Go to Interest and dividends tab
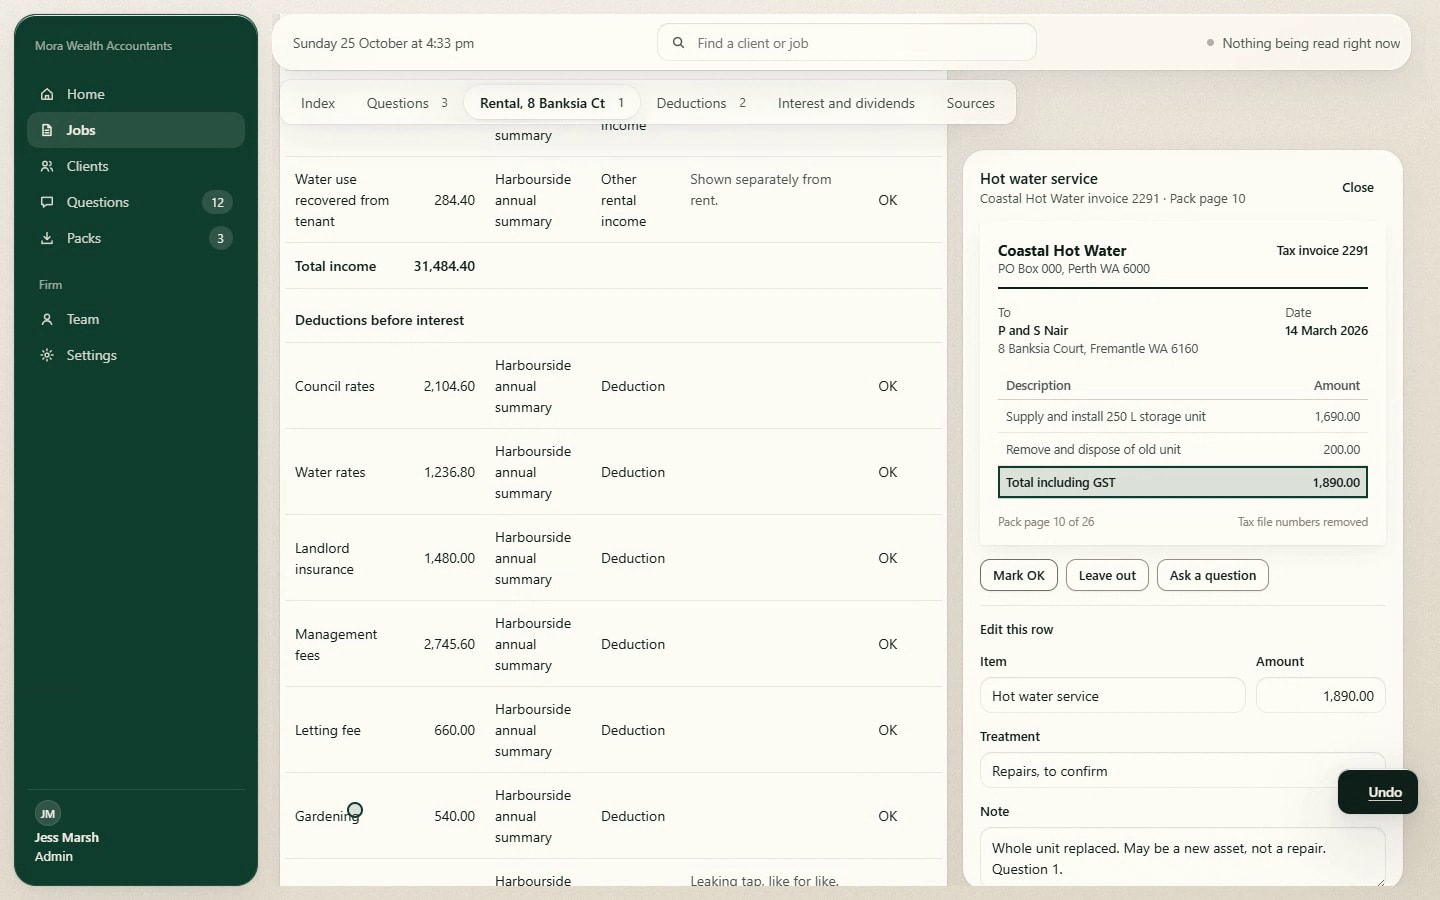Image resolution: width=1440 pixels, height=900 pixels. [846, 103]
